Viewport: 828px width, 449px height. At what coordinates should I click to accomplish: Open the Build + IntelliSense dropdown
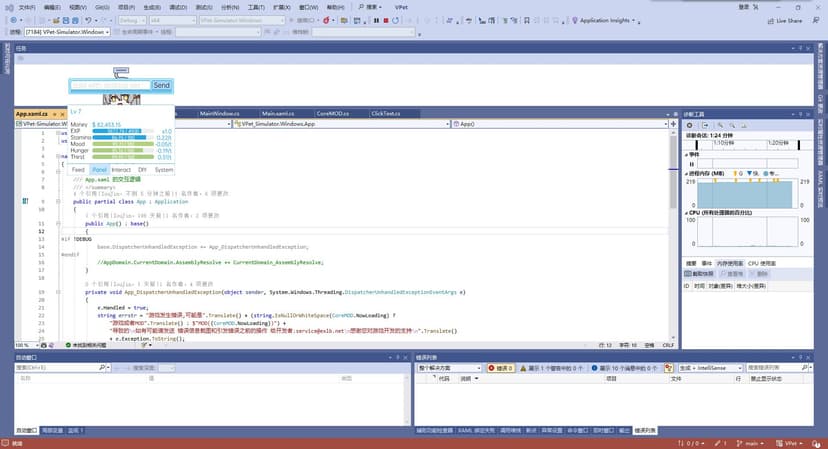click(710, 368)
